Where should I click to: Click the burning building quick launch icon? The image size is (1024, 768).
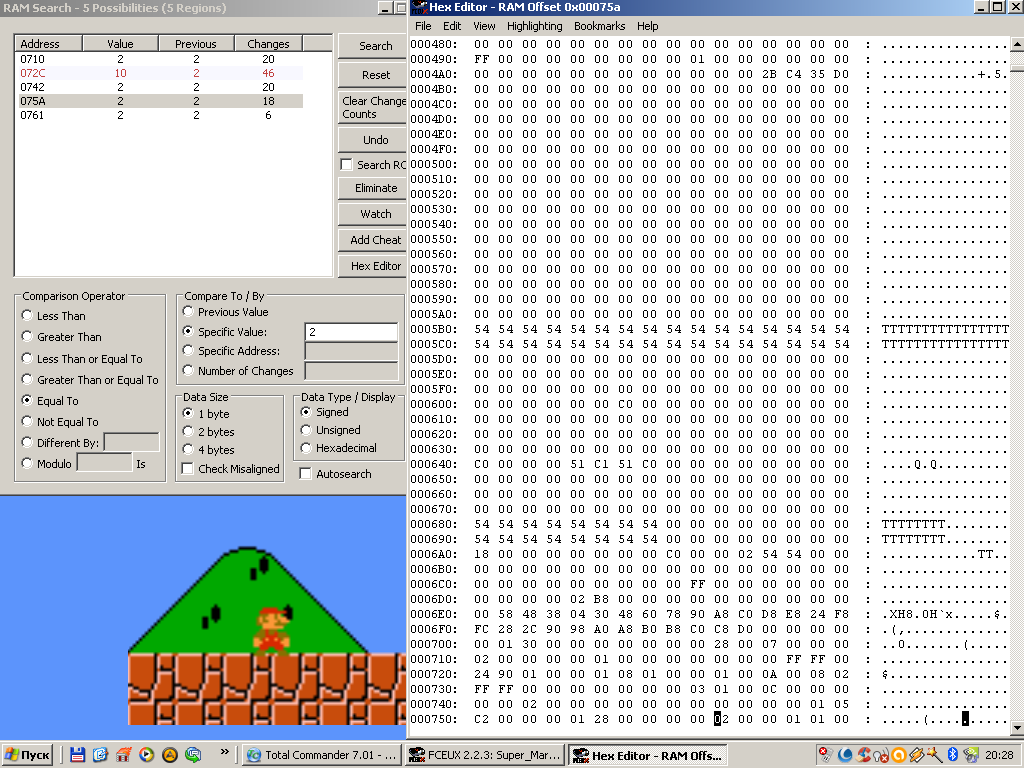(x=123, y=755)
